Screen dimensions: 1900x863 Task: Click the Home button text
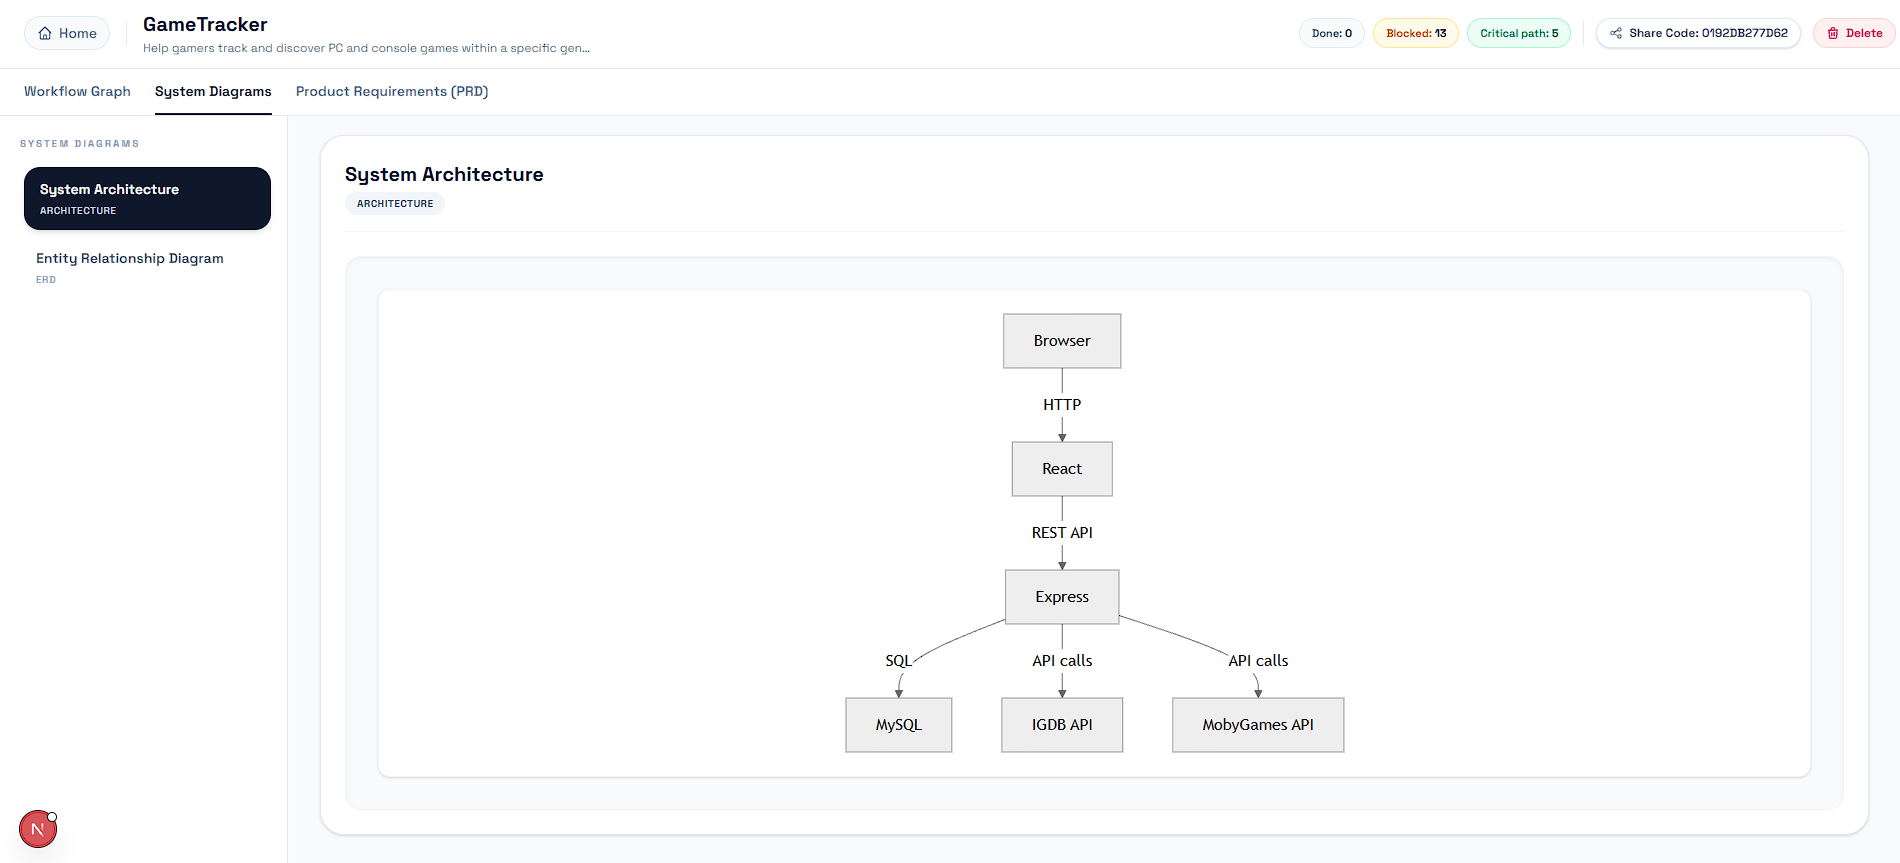[78, 33]
